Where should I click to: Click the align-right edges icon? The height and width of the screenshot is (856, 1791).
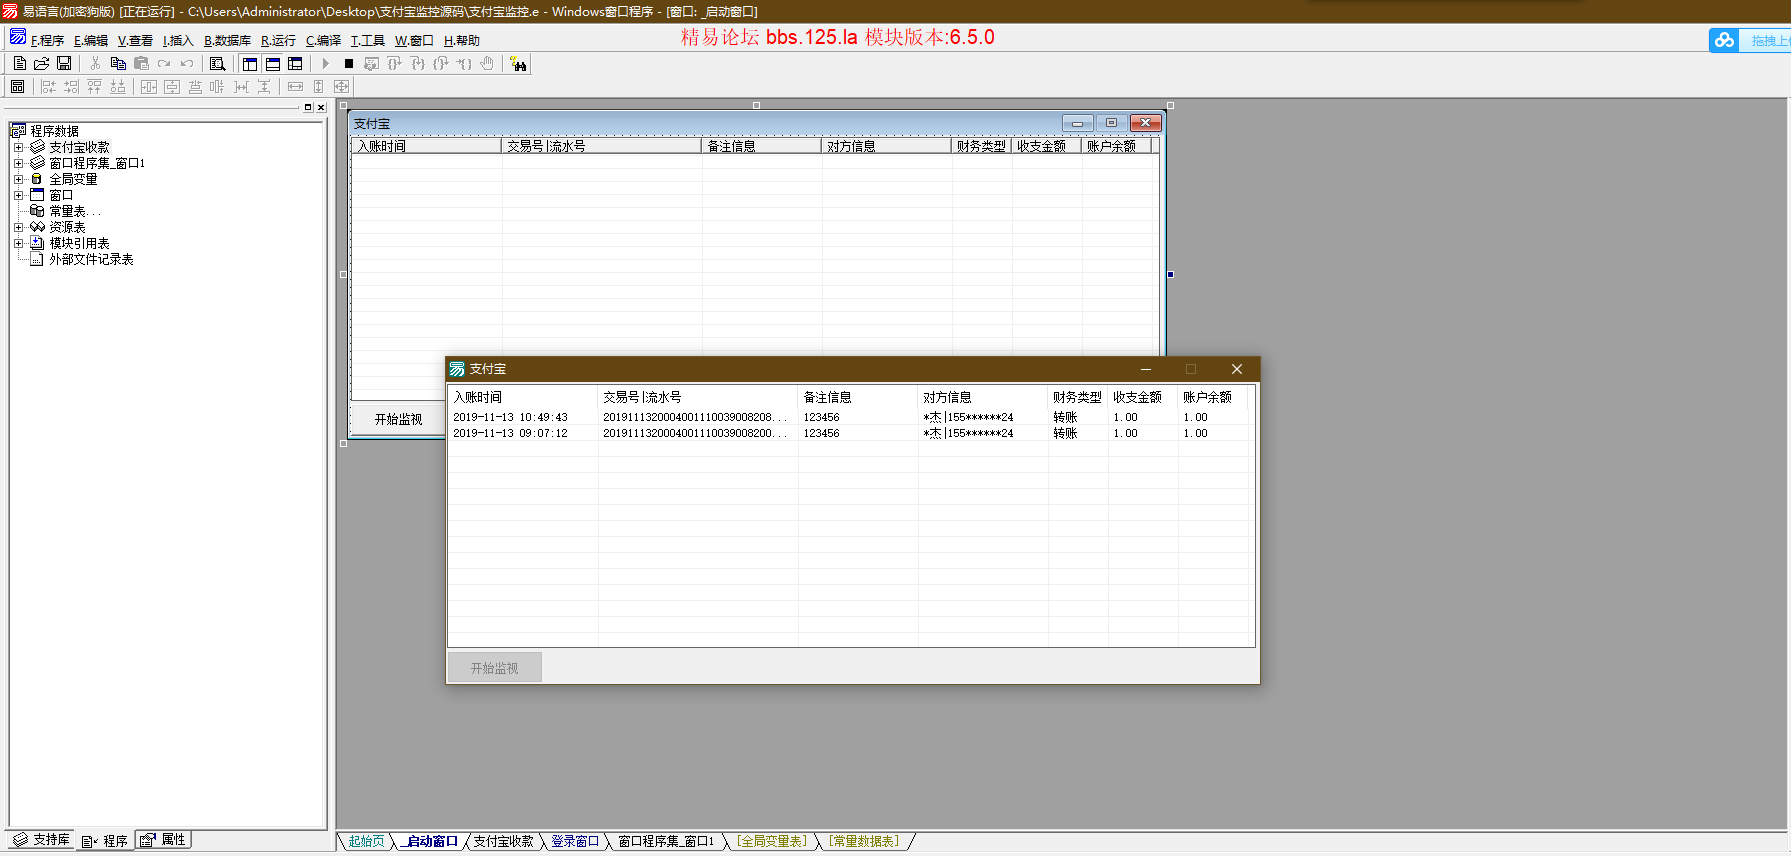(71, 86)
